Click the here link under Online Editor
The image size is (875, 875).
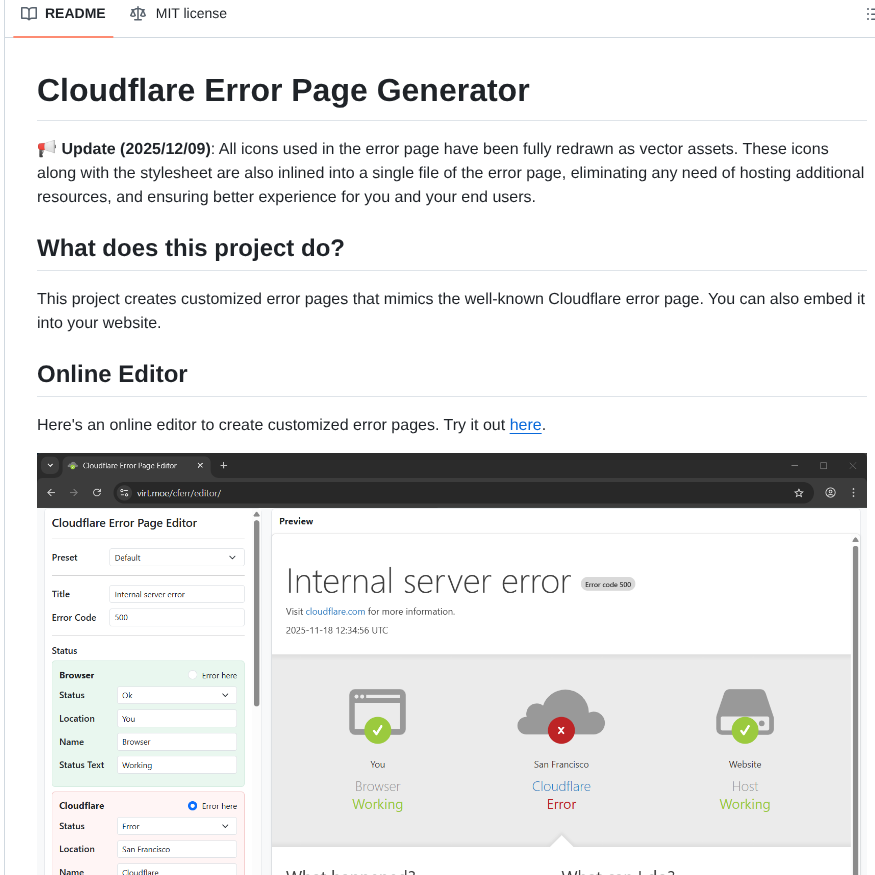[x=525, y=424]
